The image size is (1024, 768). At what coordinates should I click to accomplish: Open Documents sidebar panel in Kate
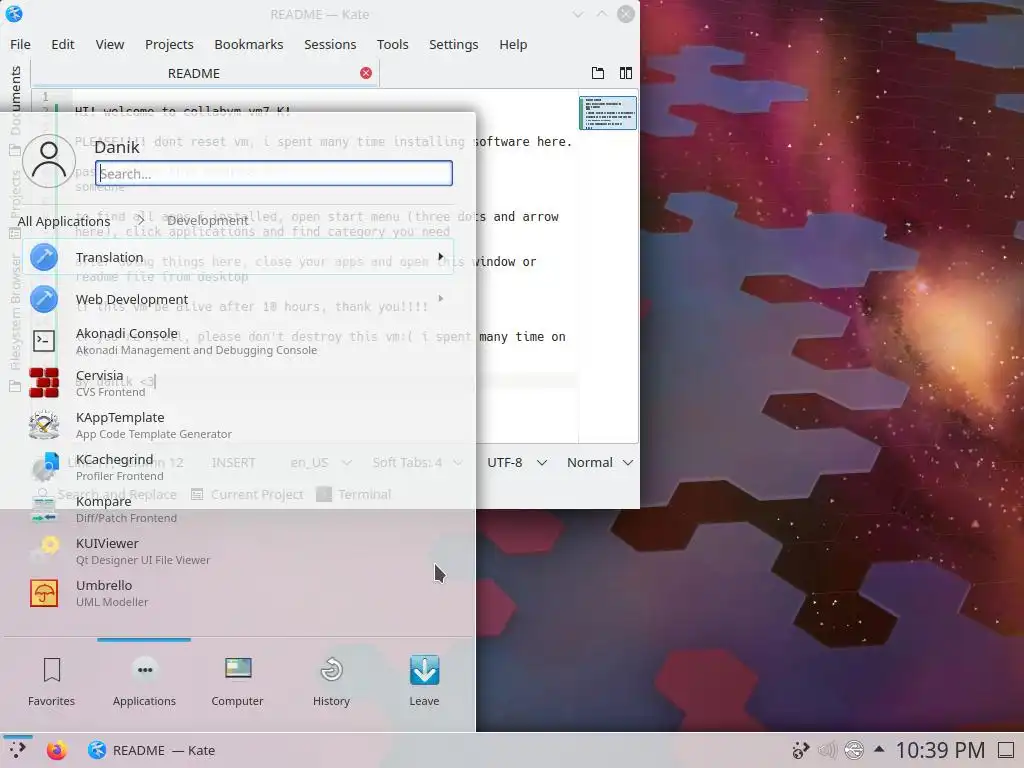[x=15, y=111]
